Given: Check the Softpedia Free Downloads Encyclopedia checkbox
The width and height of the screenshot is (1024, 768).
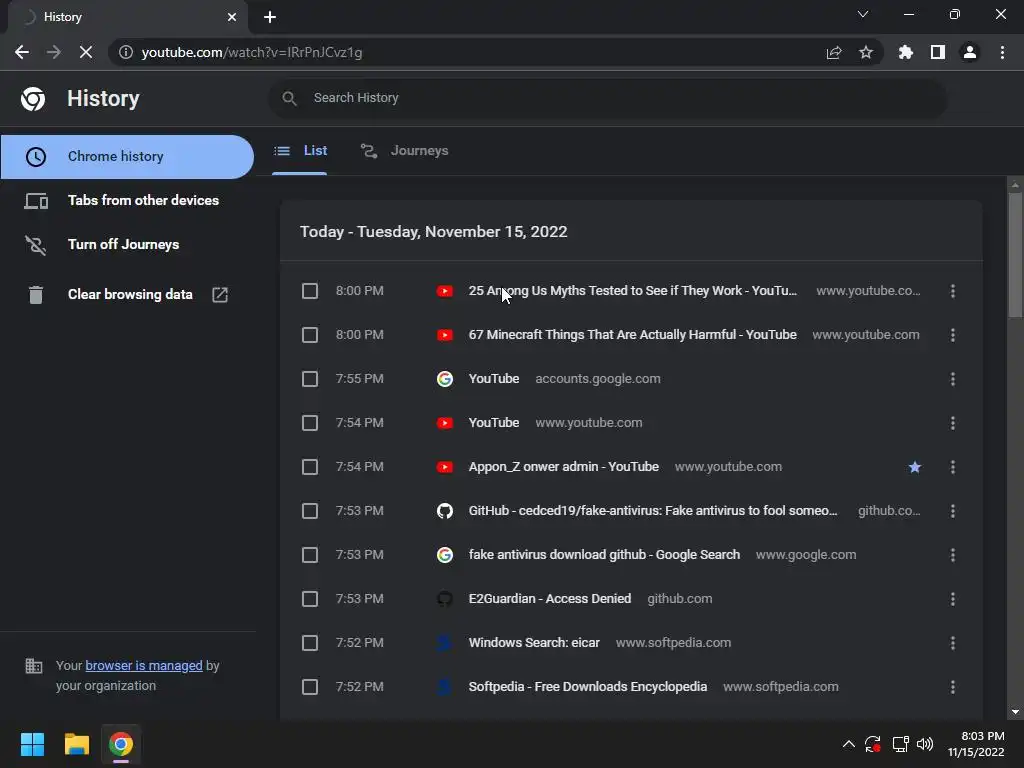Looking at the screenshot, I should point(310,687).
